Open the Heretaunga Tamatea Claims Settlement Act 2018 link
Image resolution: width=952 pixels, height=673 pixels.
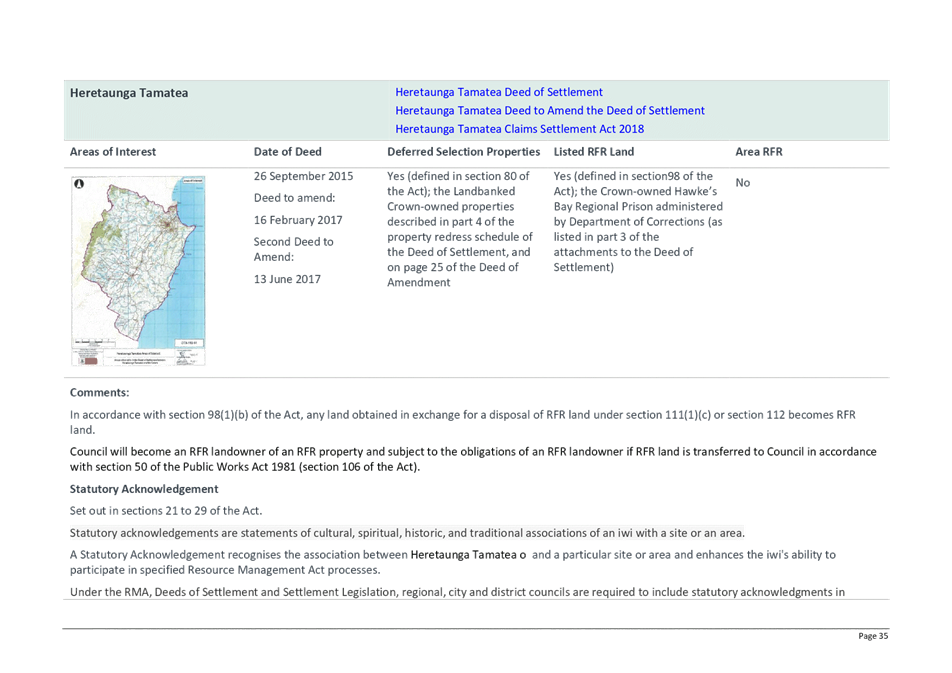point(519,129)
